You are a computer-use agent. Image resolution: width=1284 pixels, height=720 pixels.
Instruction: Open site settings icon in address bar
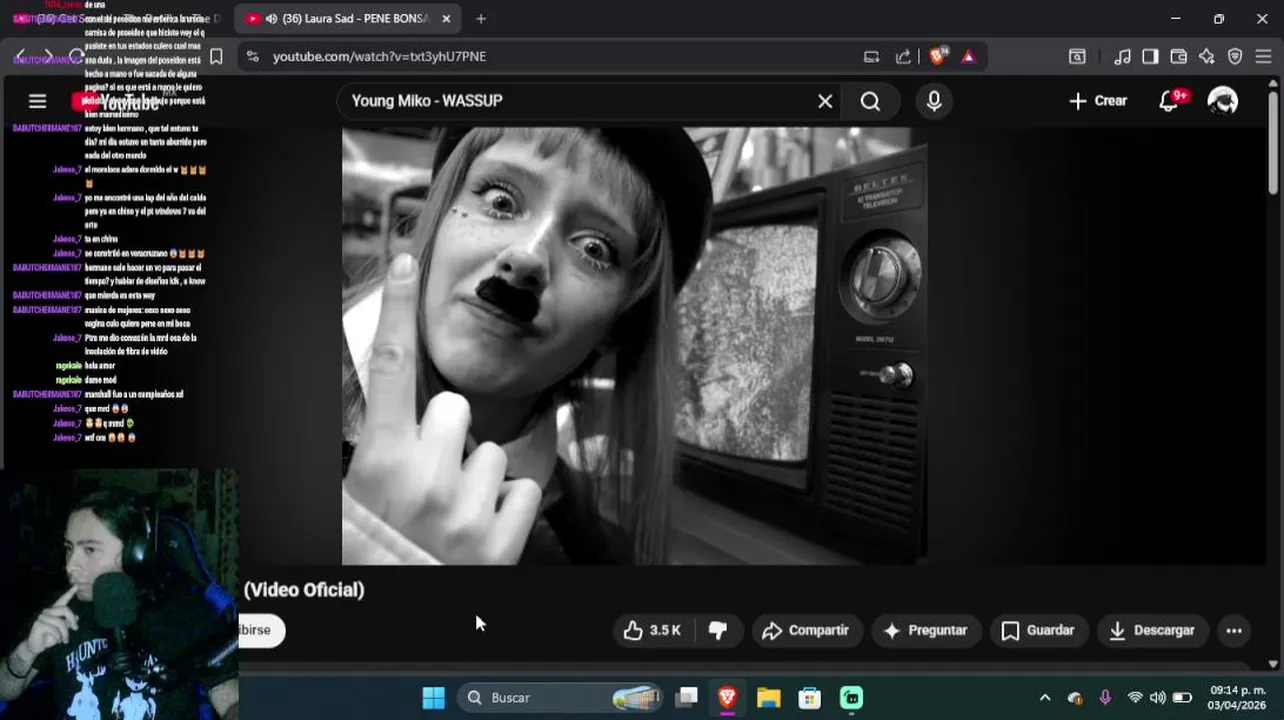coord(252,56)
